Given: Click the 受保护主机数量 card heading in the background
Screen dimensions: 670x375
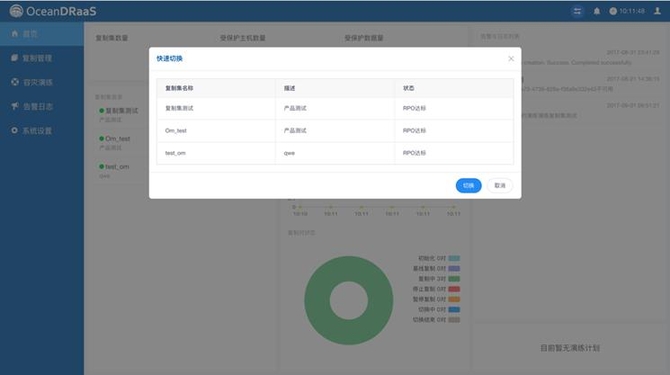Looking at the screenshot, I should point(243,38).
